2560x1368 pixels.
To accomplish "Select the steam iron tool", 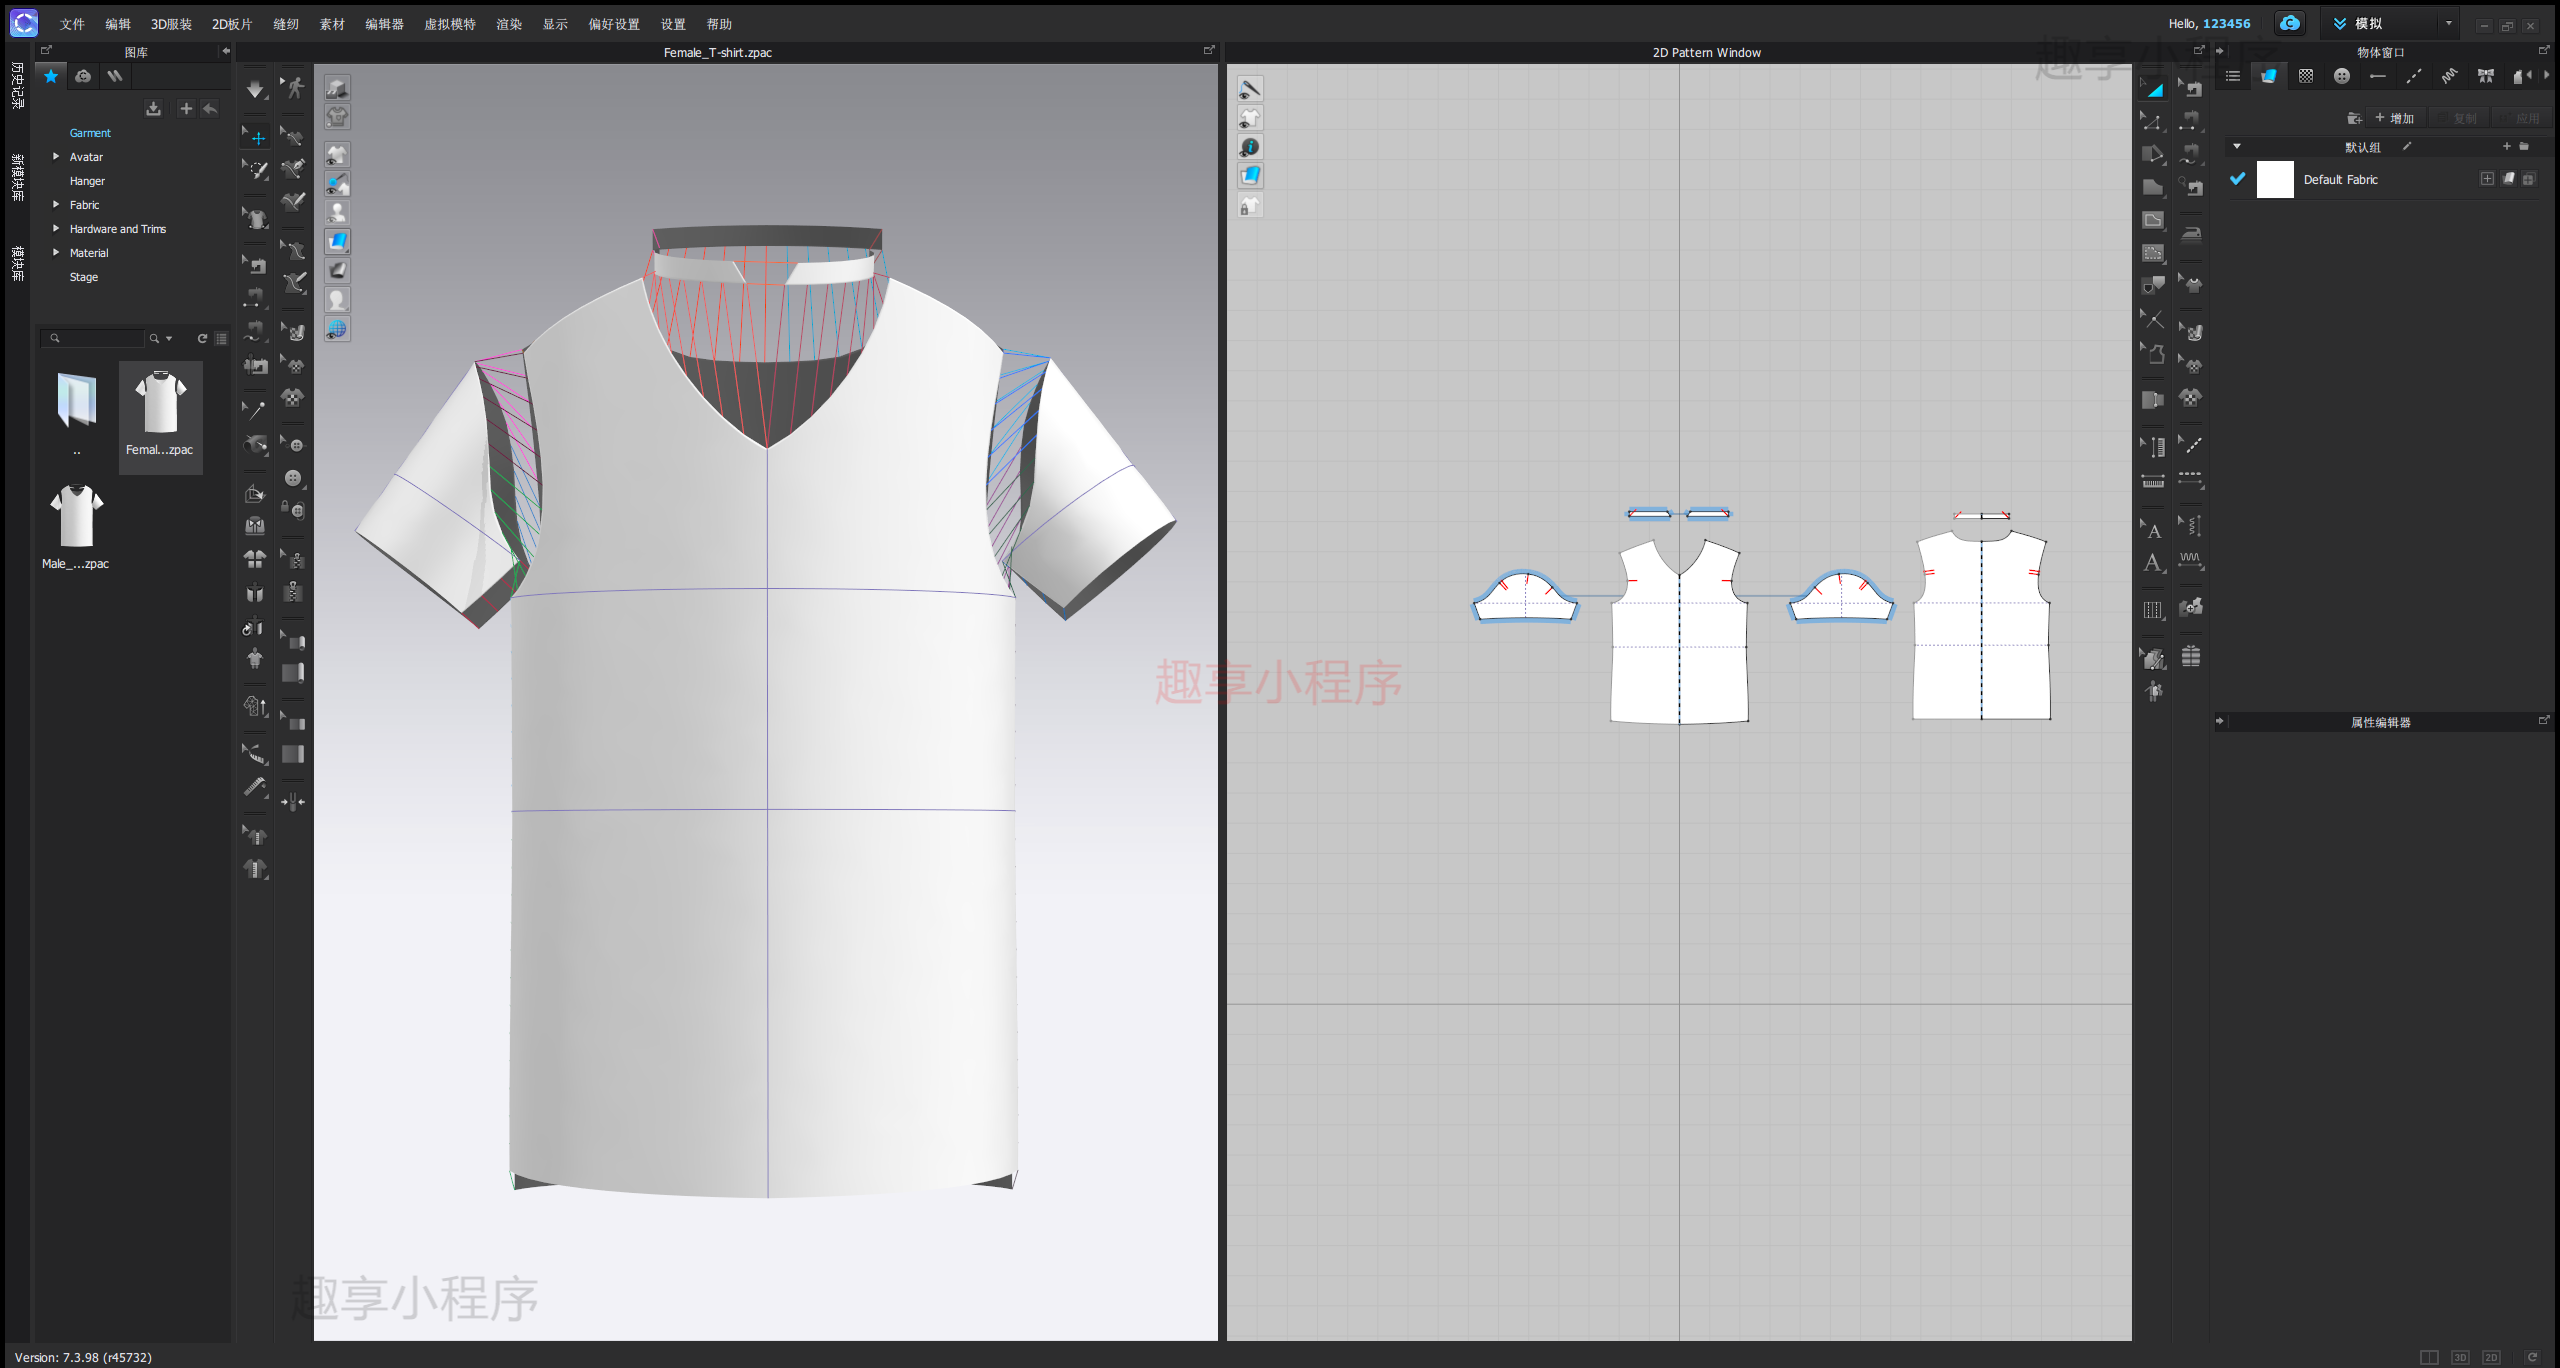I will [x=2191, y=235].
